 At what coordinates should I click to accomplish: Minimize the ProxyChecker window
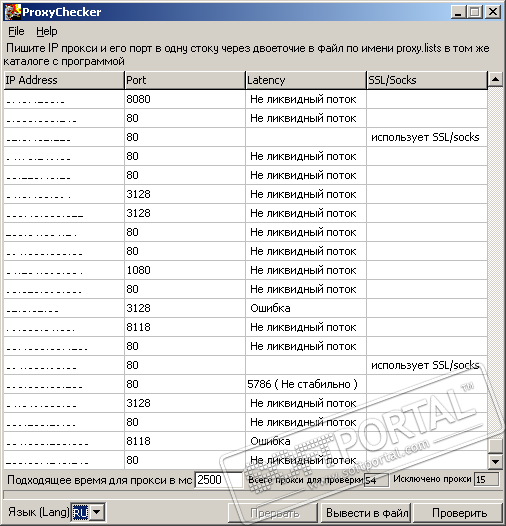458,12
